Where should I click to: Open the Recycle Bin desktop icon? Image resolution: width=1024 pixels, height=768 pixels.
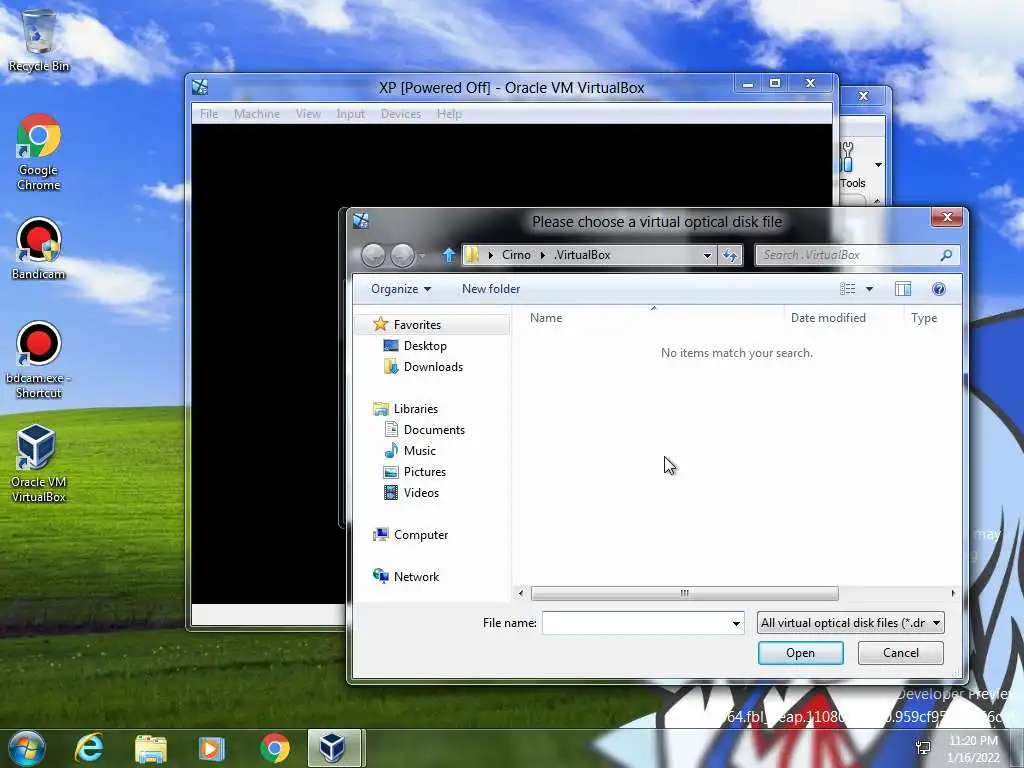(x=38, y=40)
